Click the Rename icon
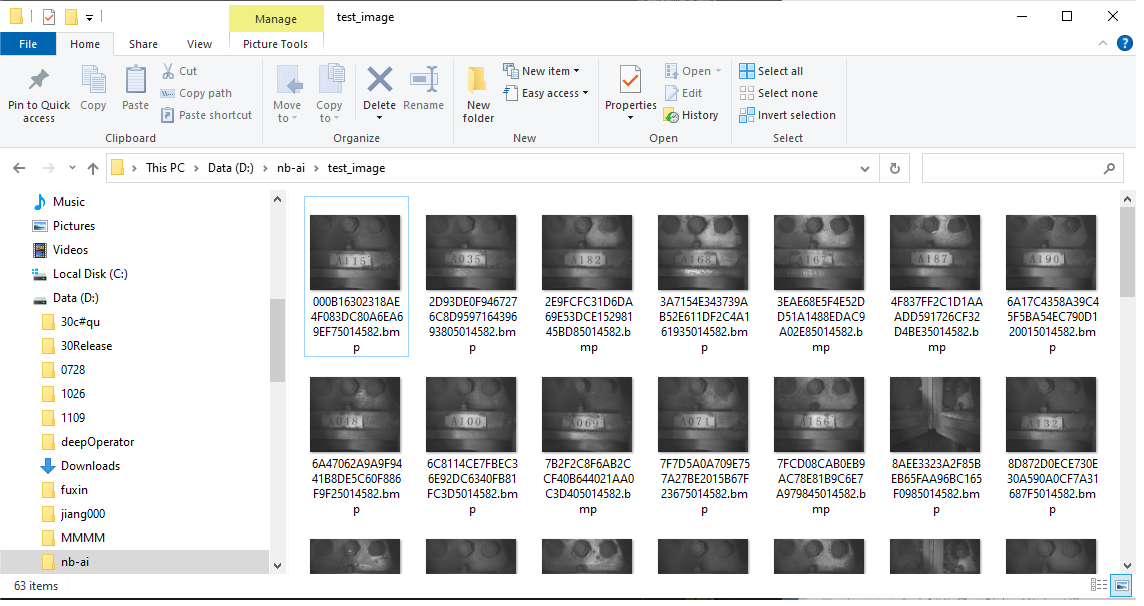Viewport: 1144px width, 606px height. [423, 80]
